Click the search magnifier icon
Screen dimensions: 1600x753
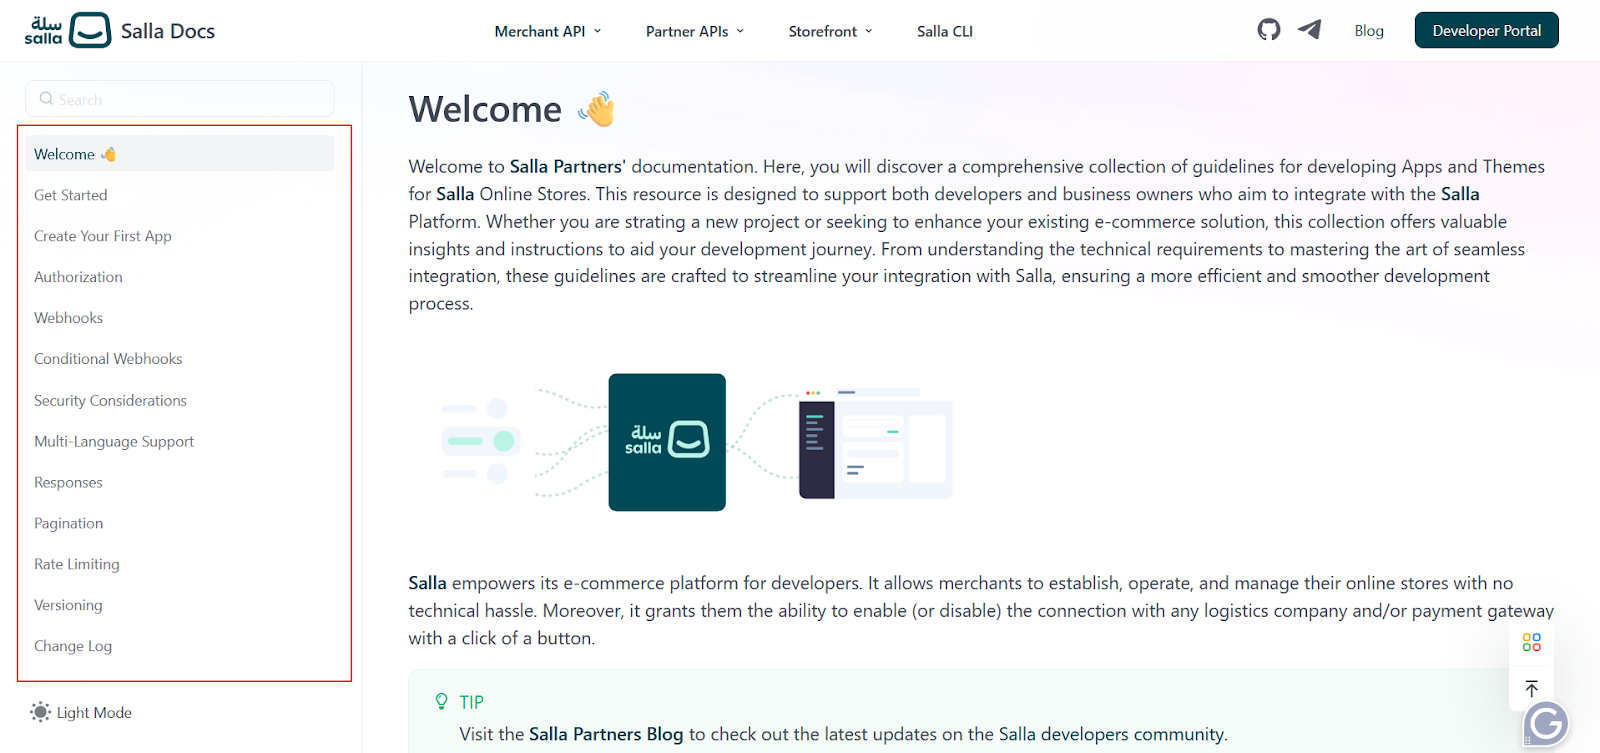click(46, 99)
